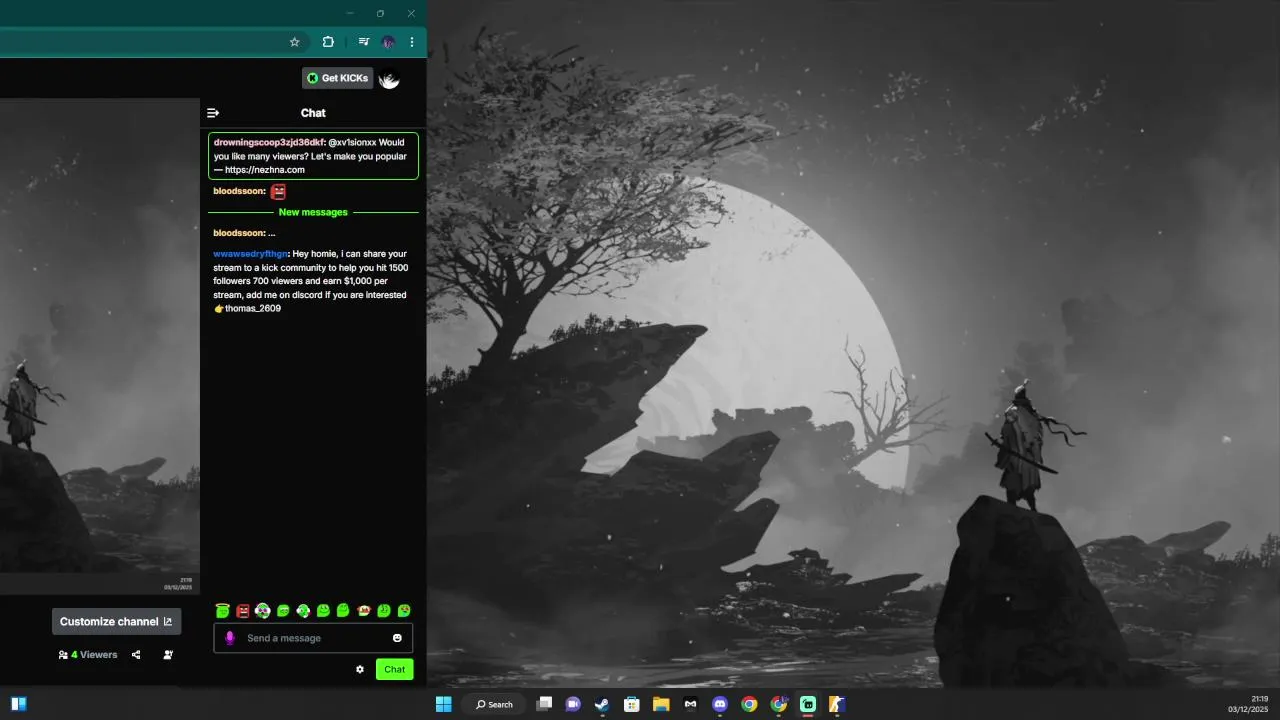Bookmark this page with the star icon
The height and width of the screenshot is (720, 1280).
click(x=294, y=42)
